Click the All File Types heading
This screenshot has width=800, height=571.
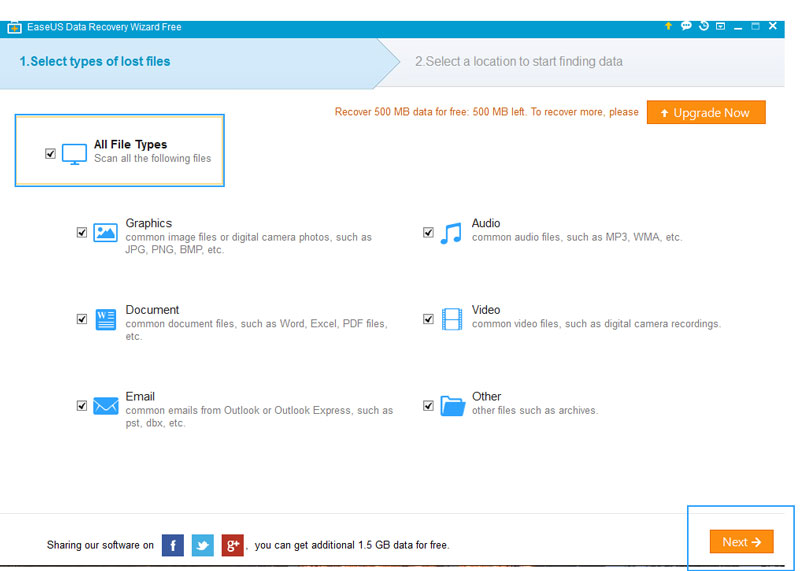tap(131, 145)
